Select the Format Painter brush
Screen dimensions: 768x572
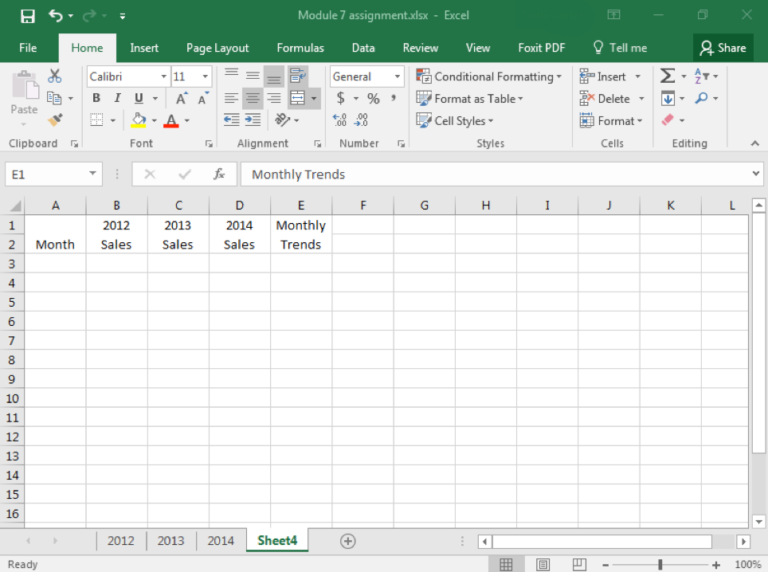(x=55, y=119)
